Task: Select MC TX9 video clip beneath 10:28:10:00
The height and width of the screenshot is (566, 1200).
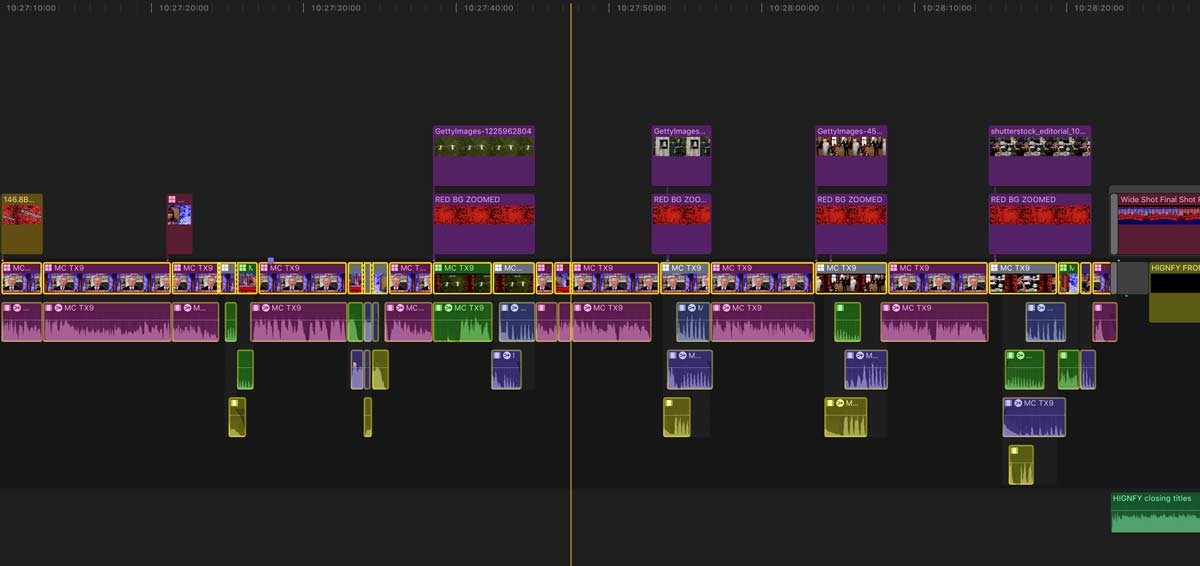Action: point(937,278)
